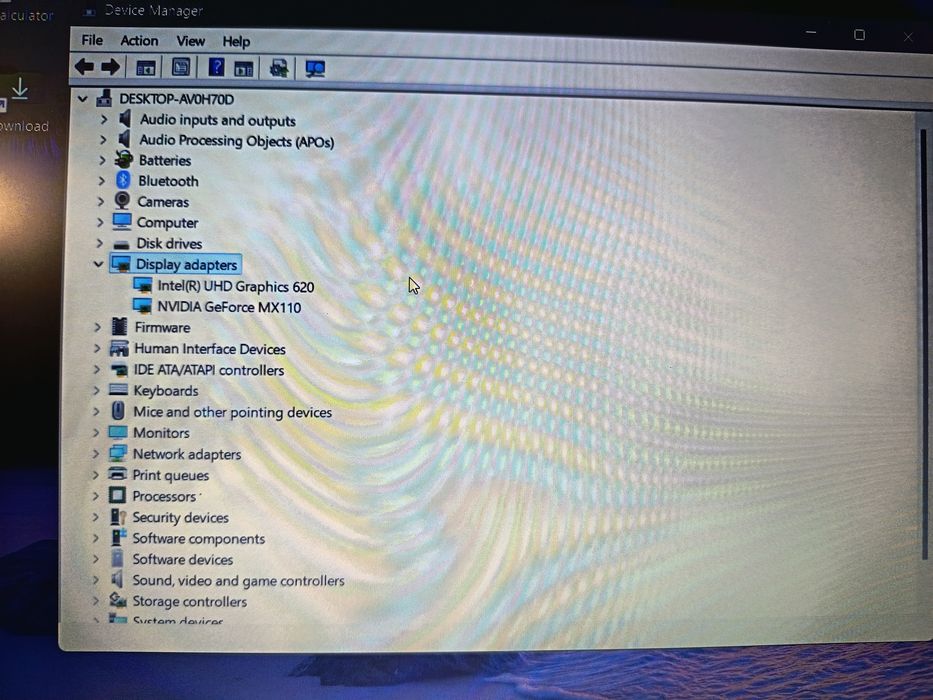Click the Software components icon
The height and width of the screenshot is (700, 933).
[x=118, y=537]
